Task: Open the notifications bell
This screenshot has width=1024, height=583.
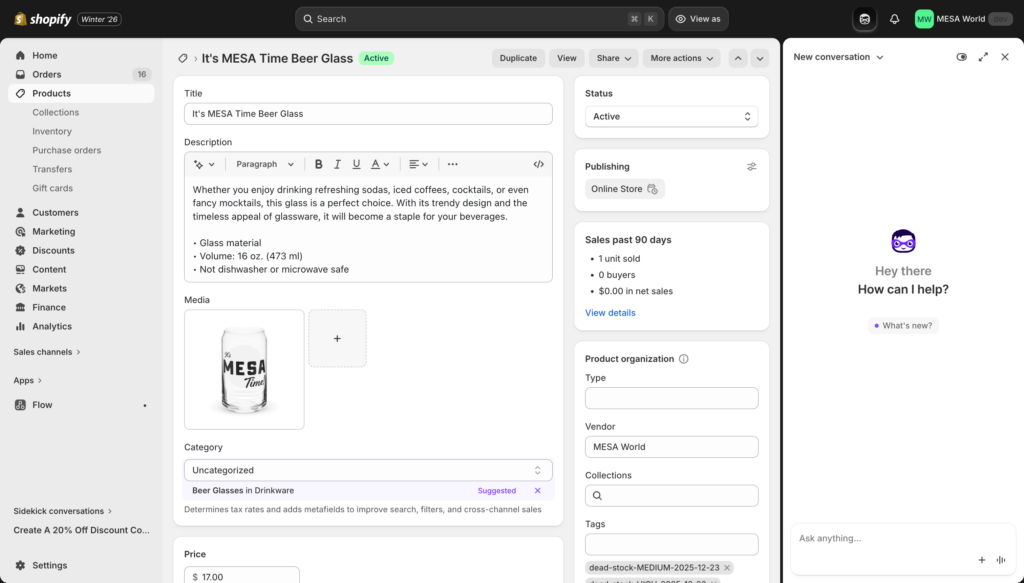Action: (x=893, y=18)
